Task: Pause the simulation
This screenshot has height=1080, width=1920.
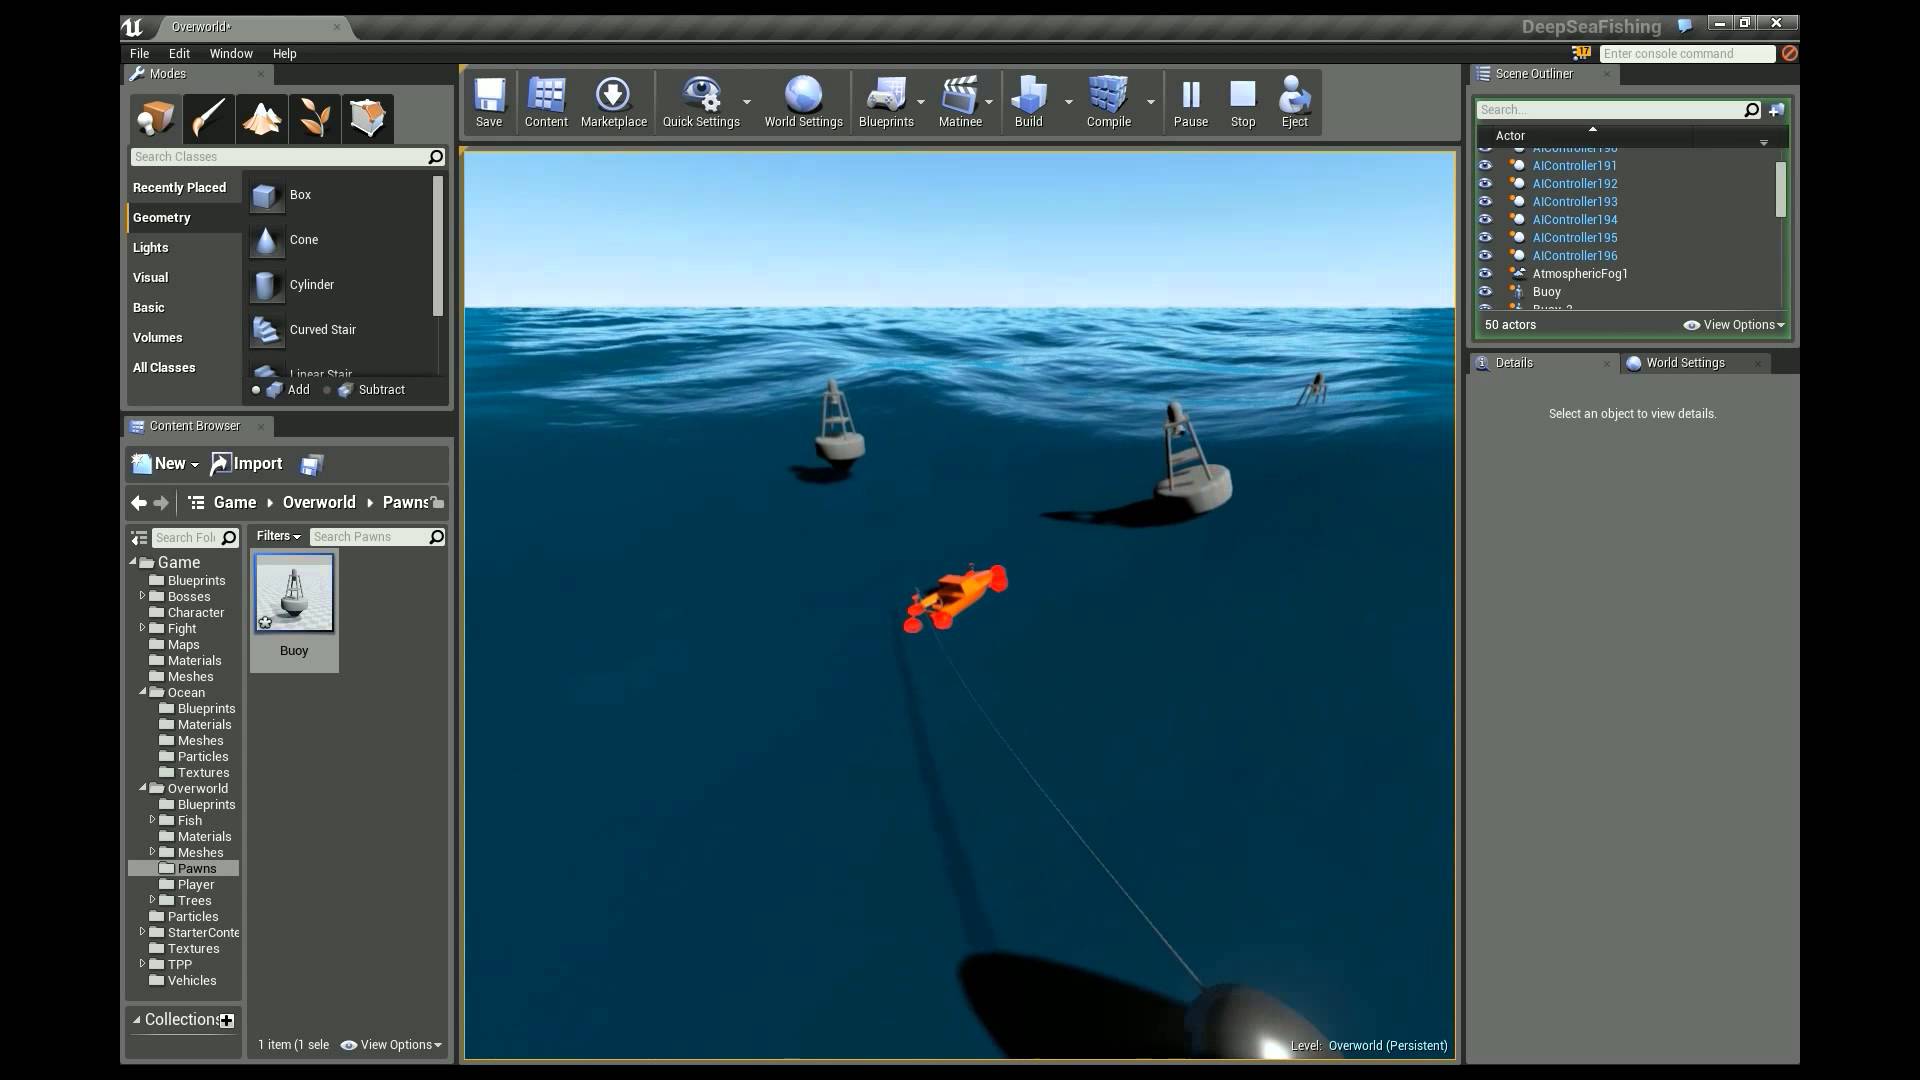Action: pos(1190,102)
